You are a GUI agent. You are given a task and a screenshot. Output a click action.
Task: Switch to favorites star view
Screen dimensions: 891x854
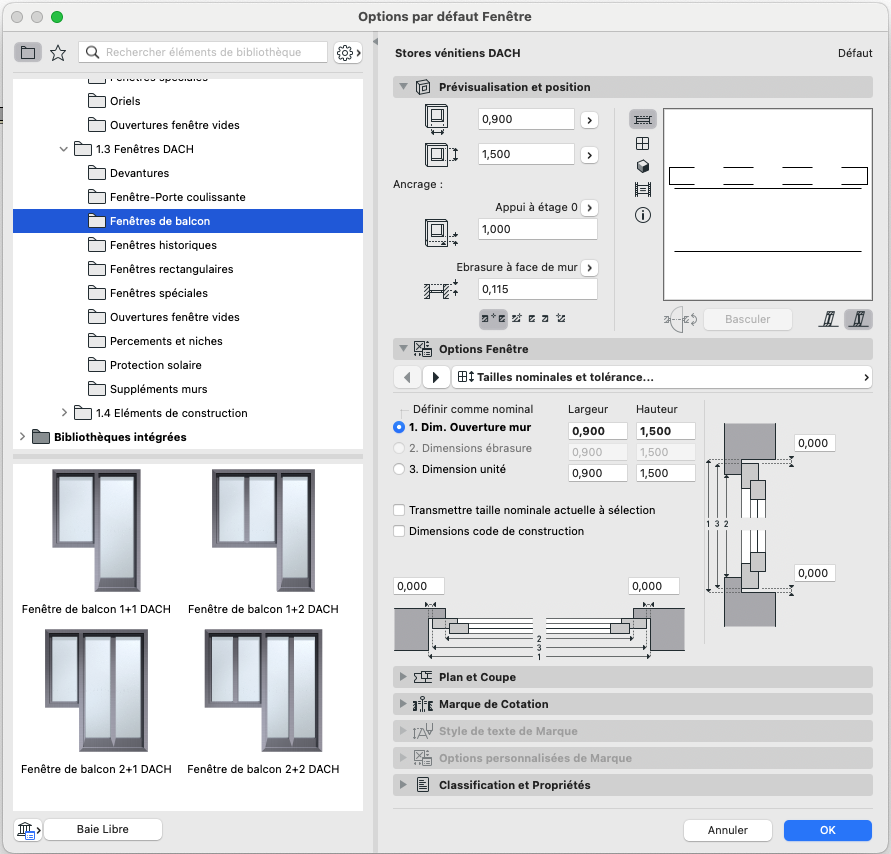(x=58, y=53)
